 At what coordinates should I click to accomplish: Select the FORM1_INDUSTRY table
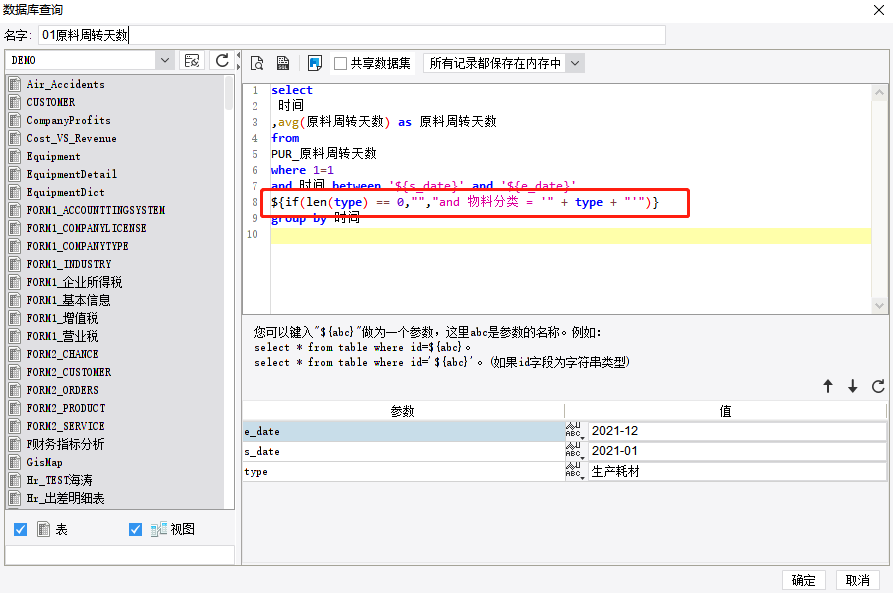click(69, 264)
